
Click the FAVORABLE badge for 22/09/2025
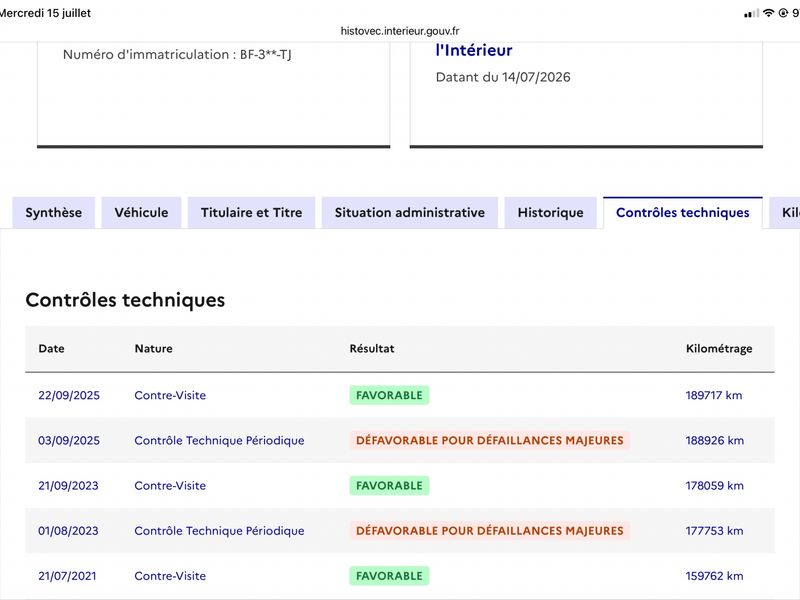(389, 395)
